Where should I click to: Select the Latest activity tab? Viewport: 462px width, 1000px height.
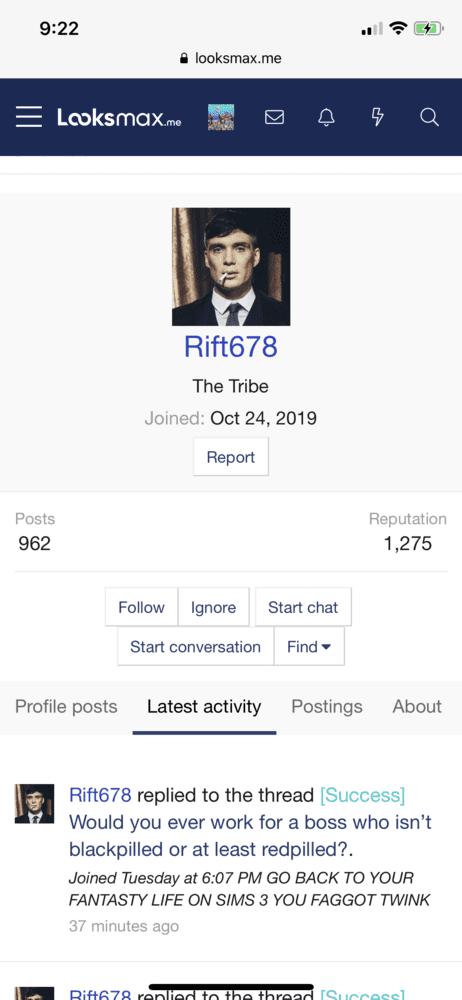[x=204, y=707]
